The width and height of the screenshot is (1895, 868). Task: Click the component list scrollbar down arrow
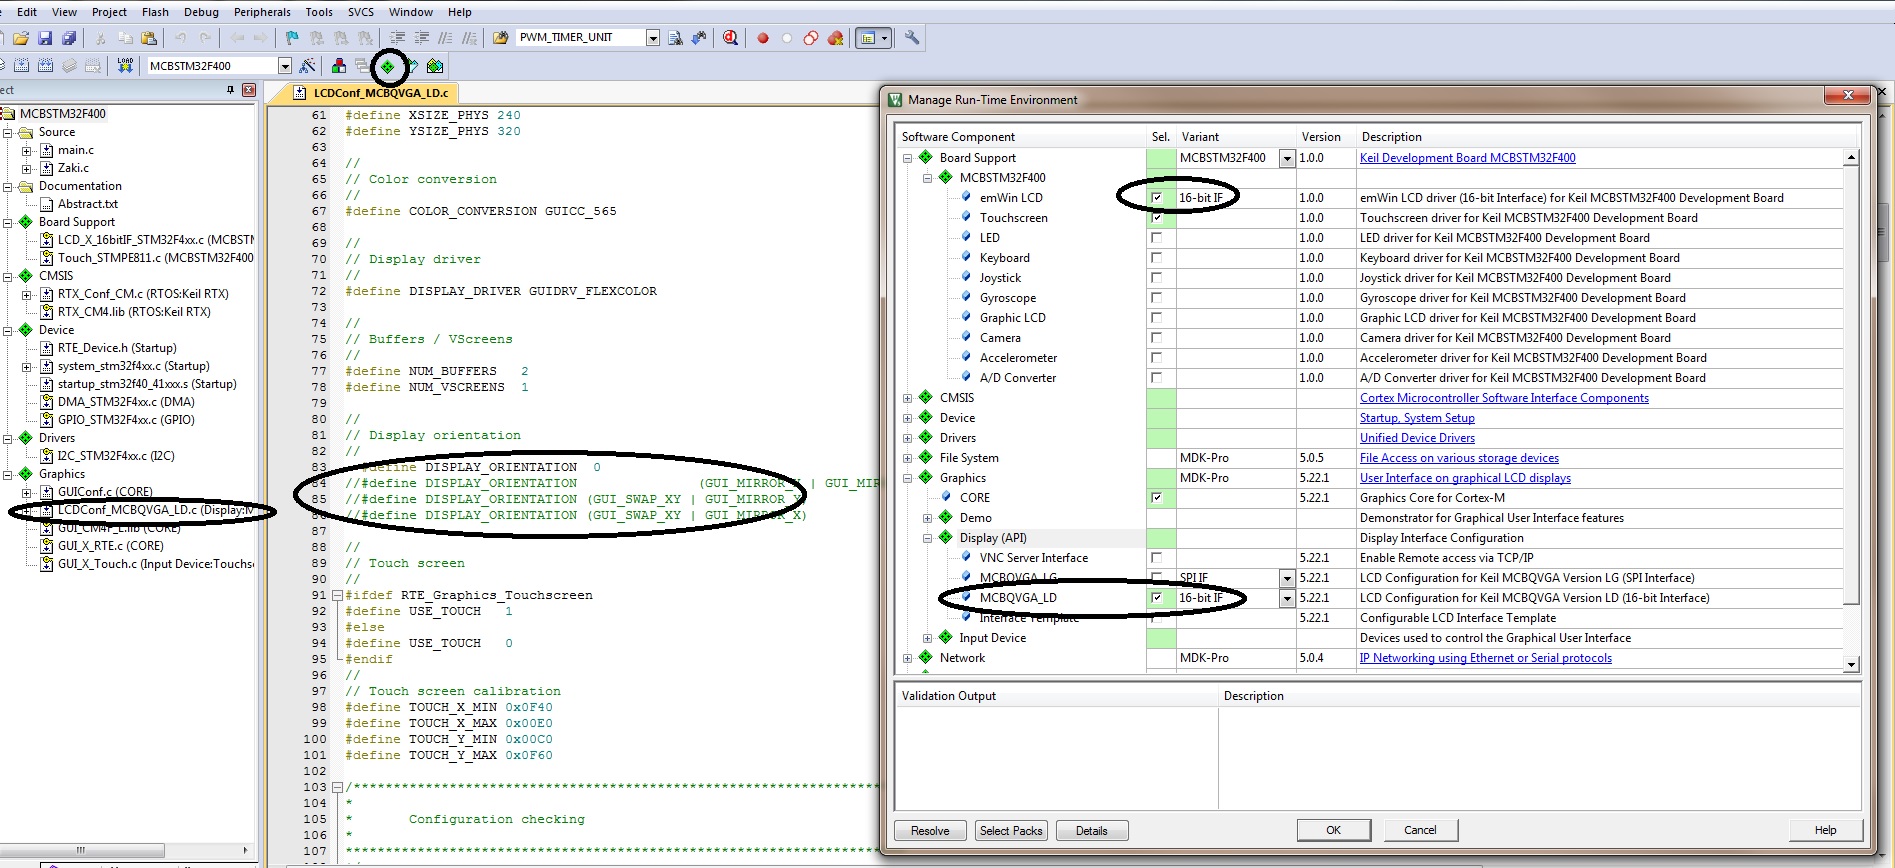1851,664
